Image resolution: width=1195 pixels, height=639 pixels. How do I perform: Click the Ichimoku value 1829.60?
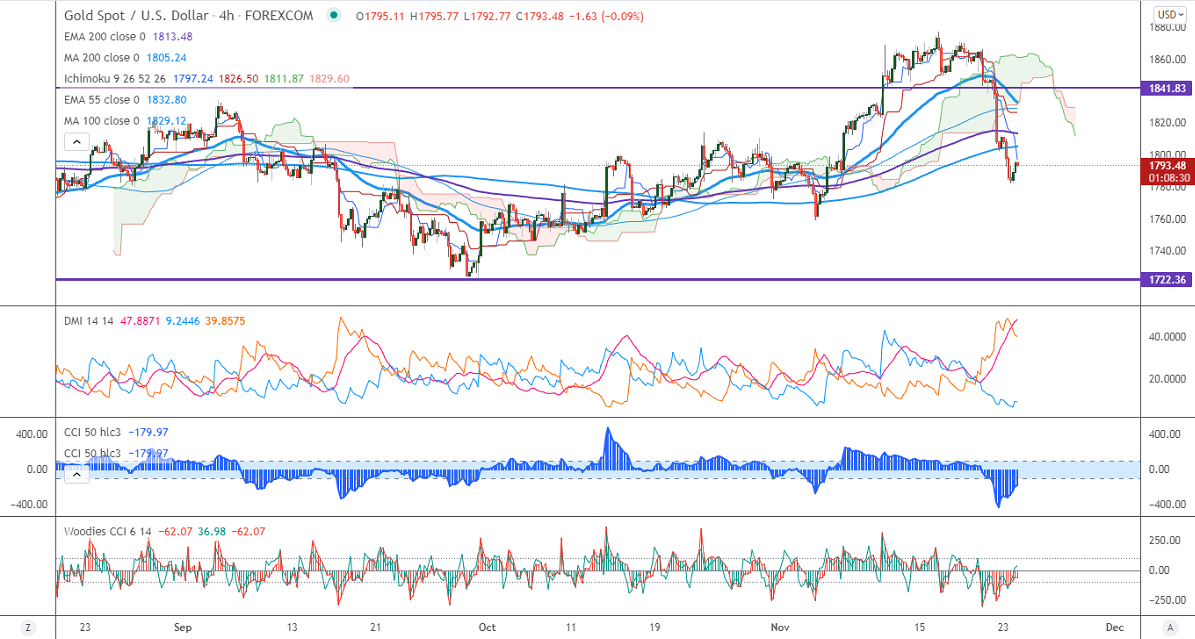coord(329,79)
